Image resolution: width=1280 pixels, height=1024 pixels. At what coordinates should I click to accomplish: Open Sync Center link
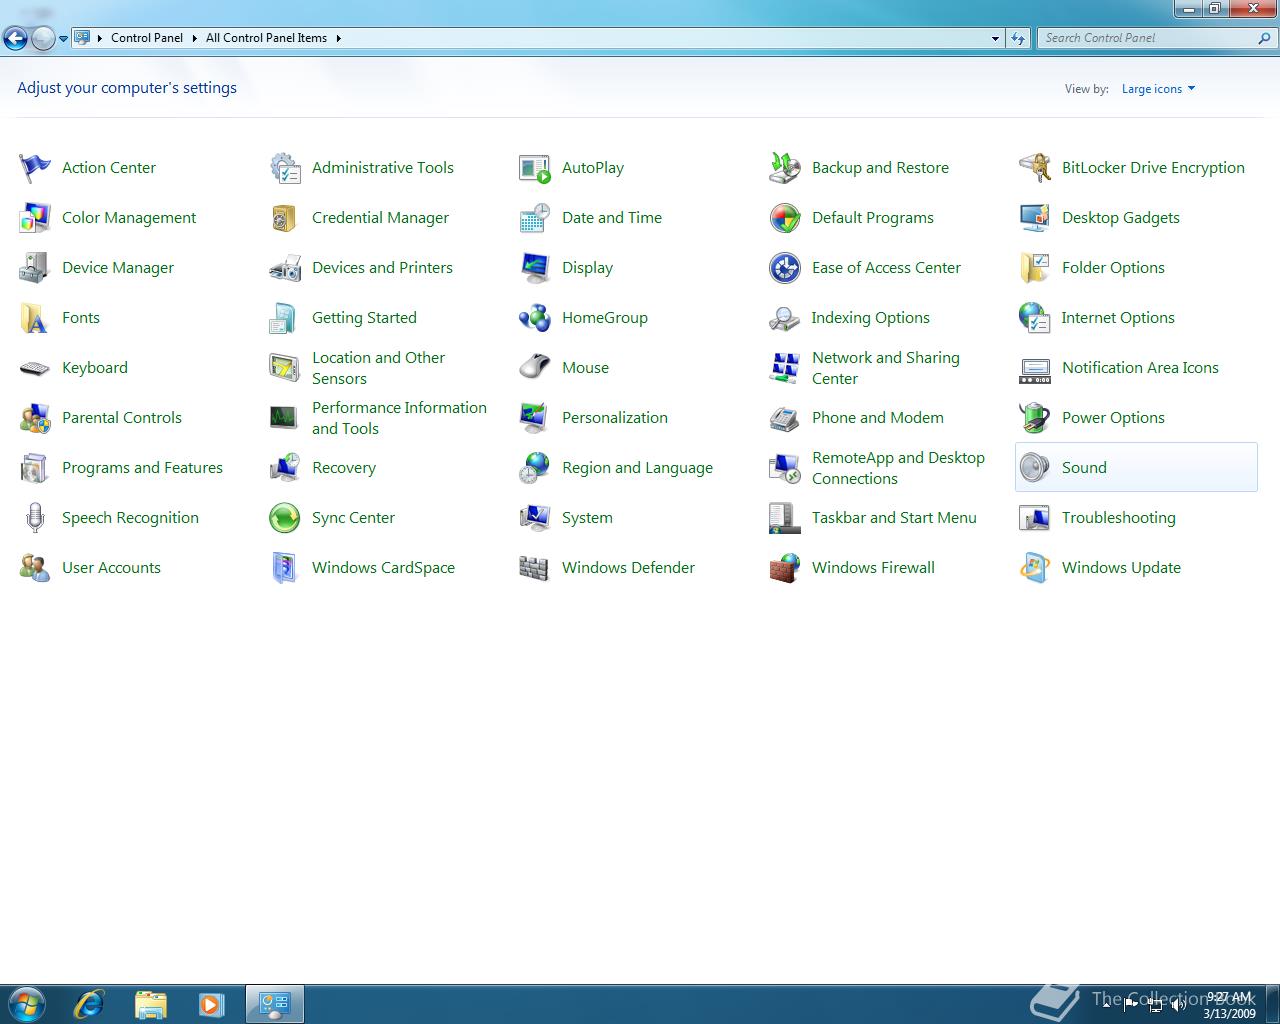coord(353,518)
